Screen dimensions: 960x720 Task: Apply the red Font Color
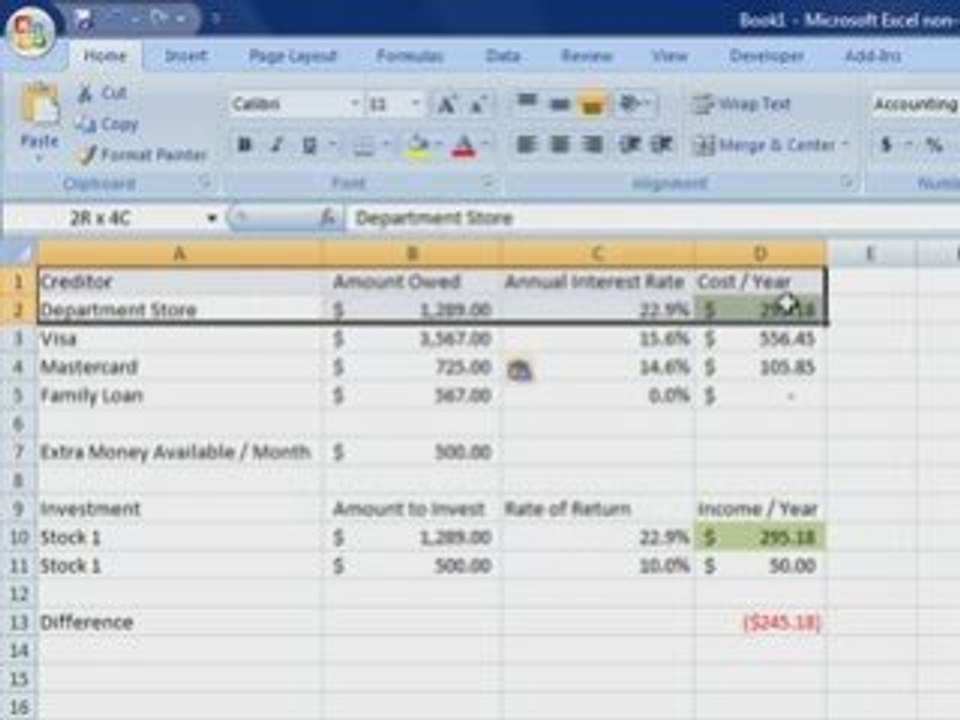pos(463,146)
